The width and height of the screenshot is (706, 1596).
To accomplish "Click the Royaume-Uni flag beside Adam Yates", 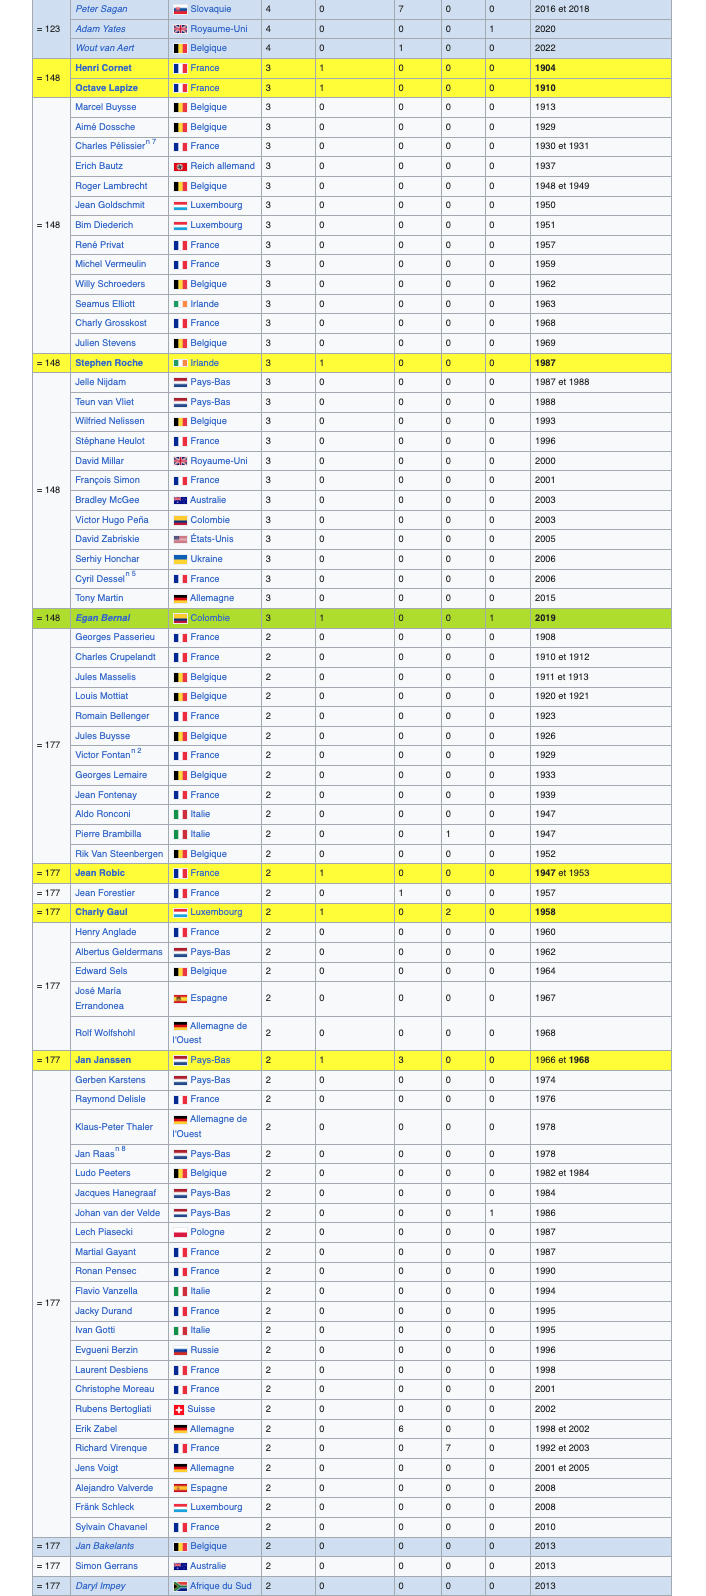I will 180,29.
